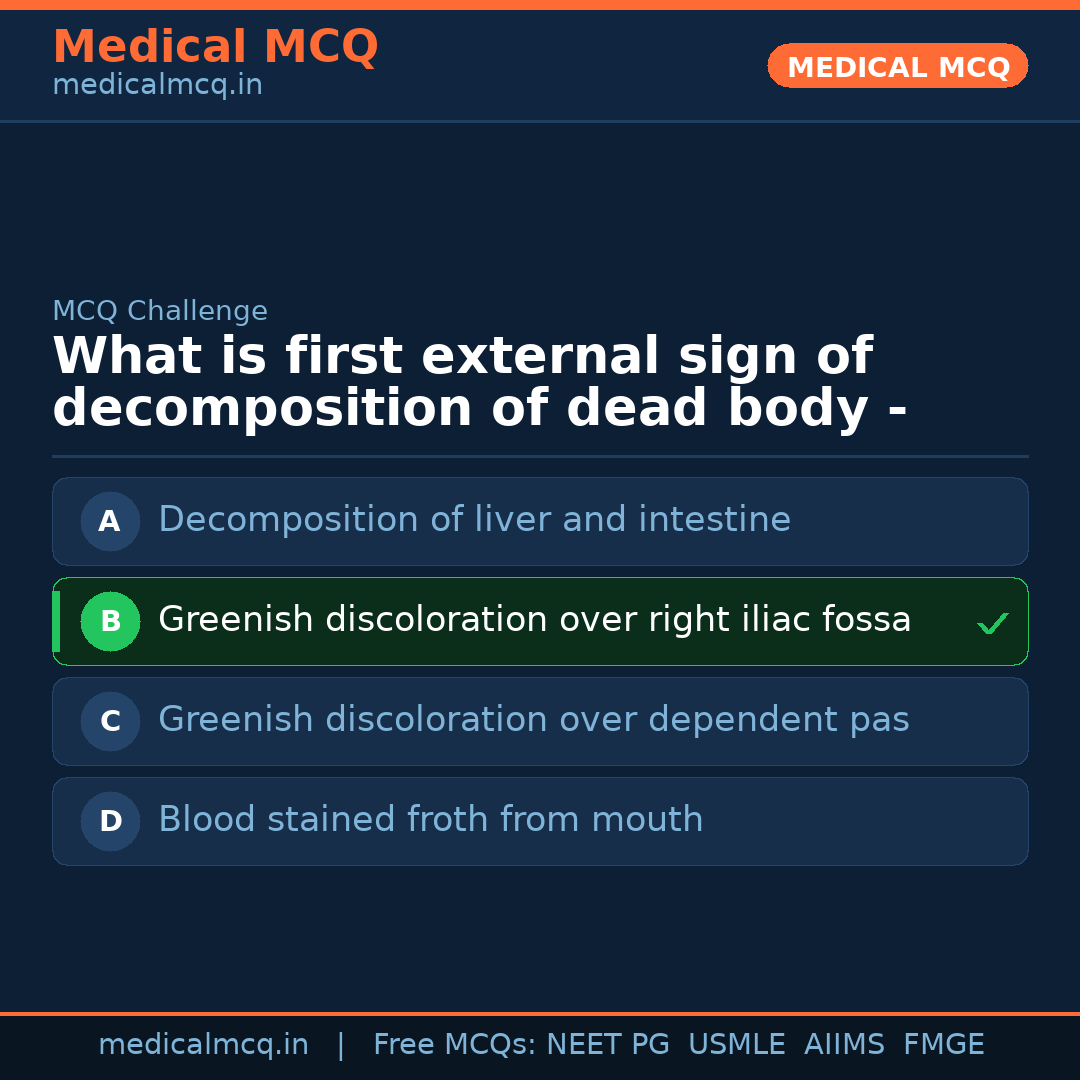The height and width of the screenshot is (1080, 1080).
Task: Choose "Blood stained froth from mouth" text
Action: pyautogui.click(x=430, y=820)
